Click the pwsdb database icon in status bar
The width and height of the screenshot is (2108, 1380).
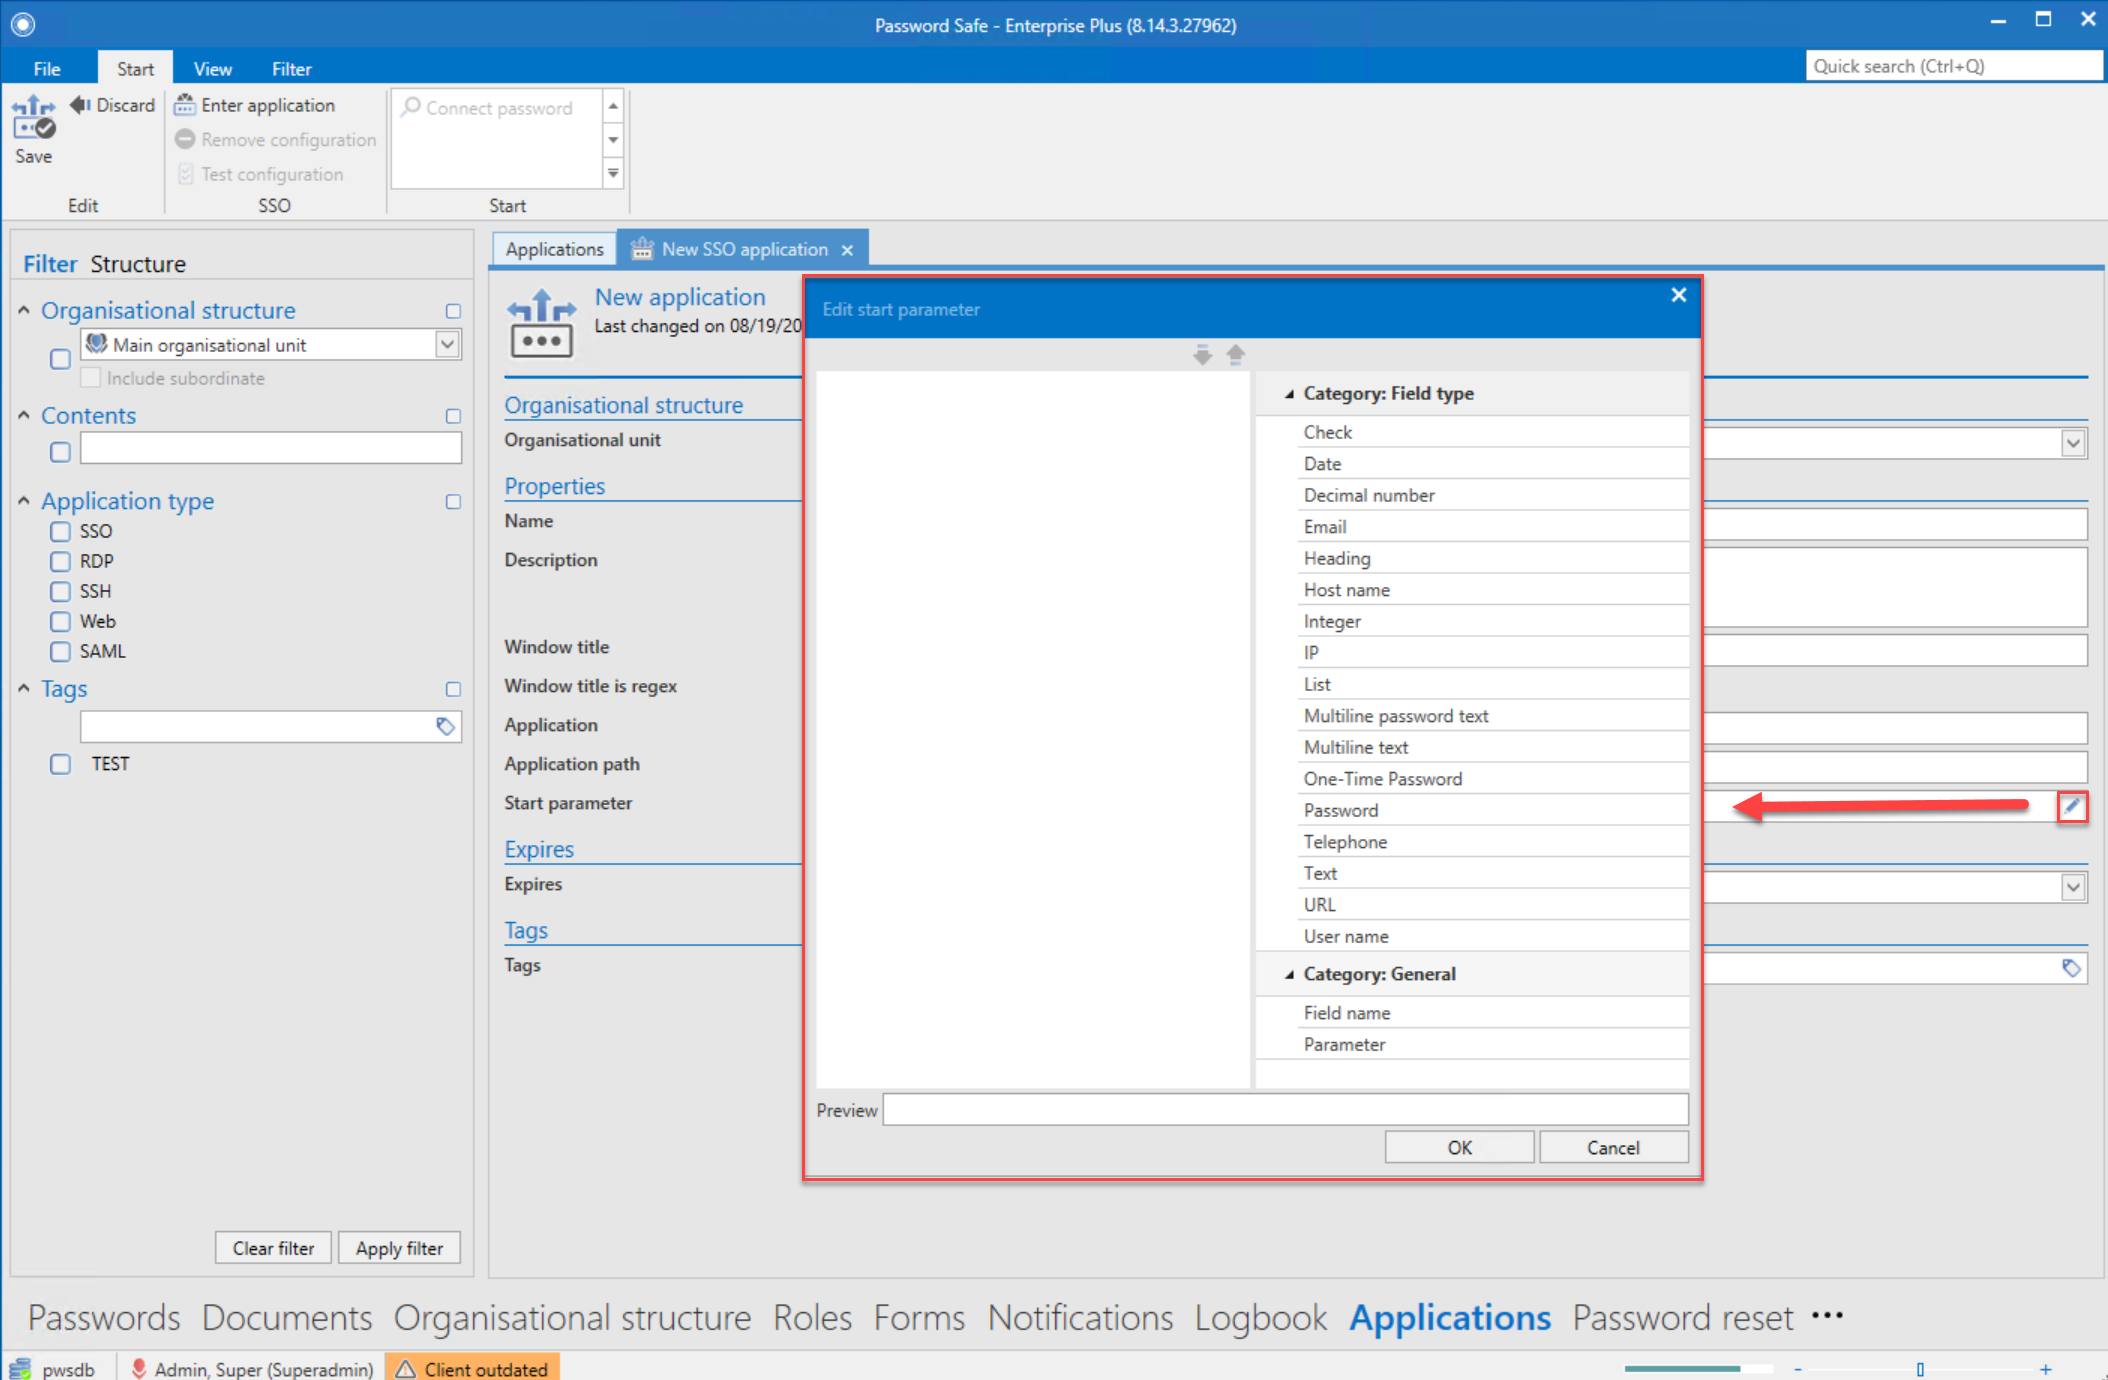coord(21,1368)
